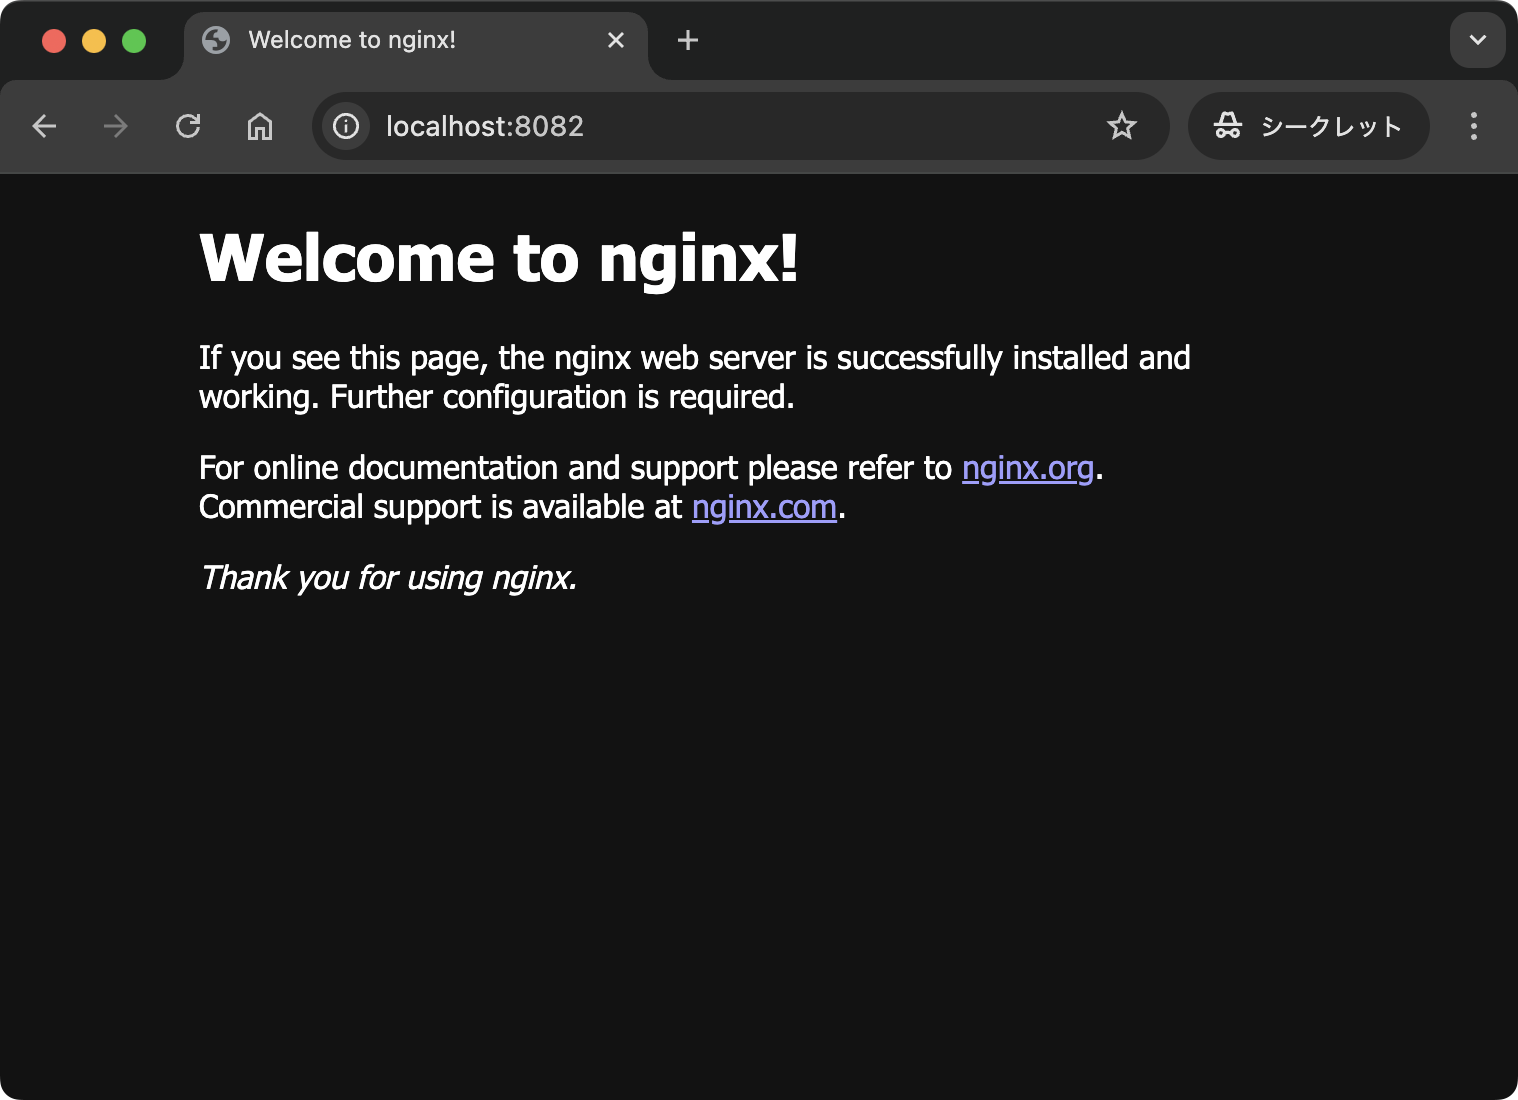Image resolution: width=1518 pixels, height=1100 pixels.
Task: Expand the tab search chevron
Action: click(1477, 40)
